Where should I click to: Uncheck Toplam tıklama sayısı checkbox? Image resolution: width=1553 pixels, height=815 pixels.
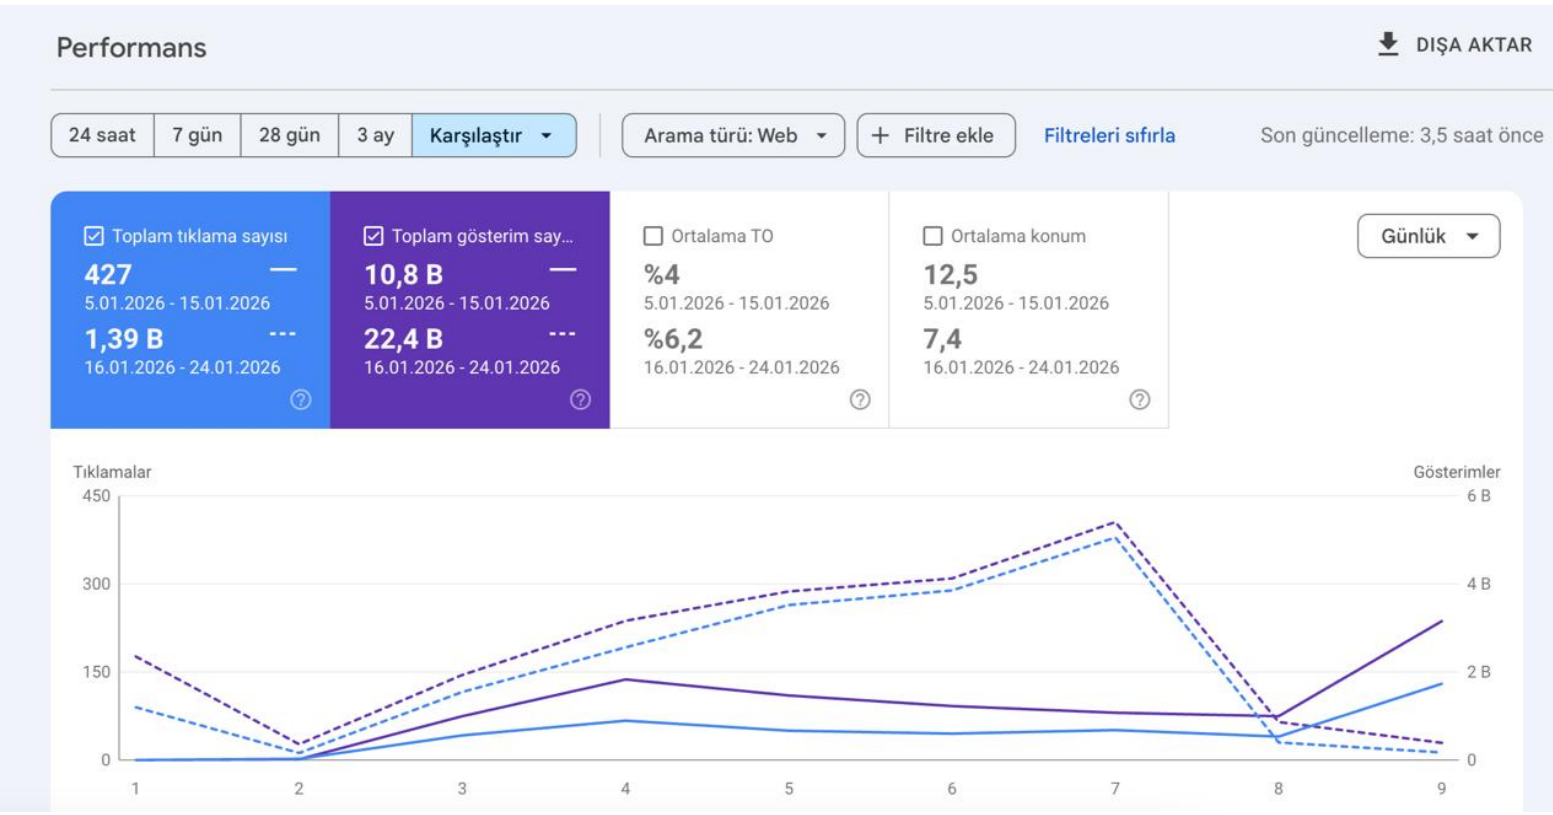coord(93,236)
